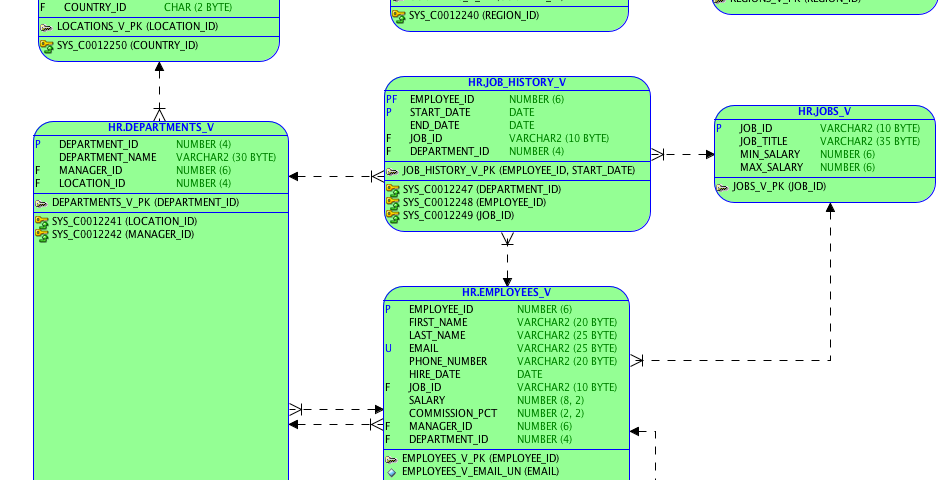Click MIN_SALARY column in HR.JOBS_V
This screenshot has height=480, width=949.
tap(770, 154)
